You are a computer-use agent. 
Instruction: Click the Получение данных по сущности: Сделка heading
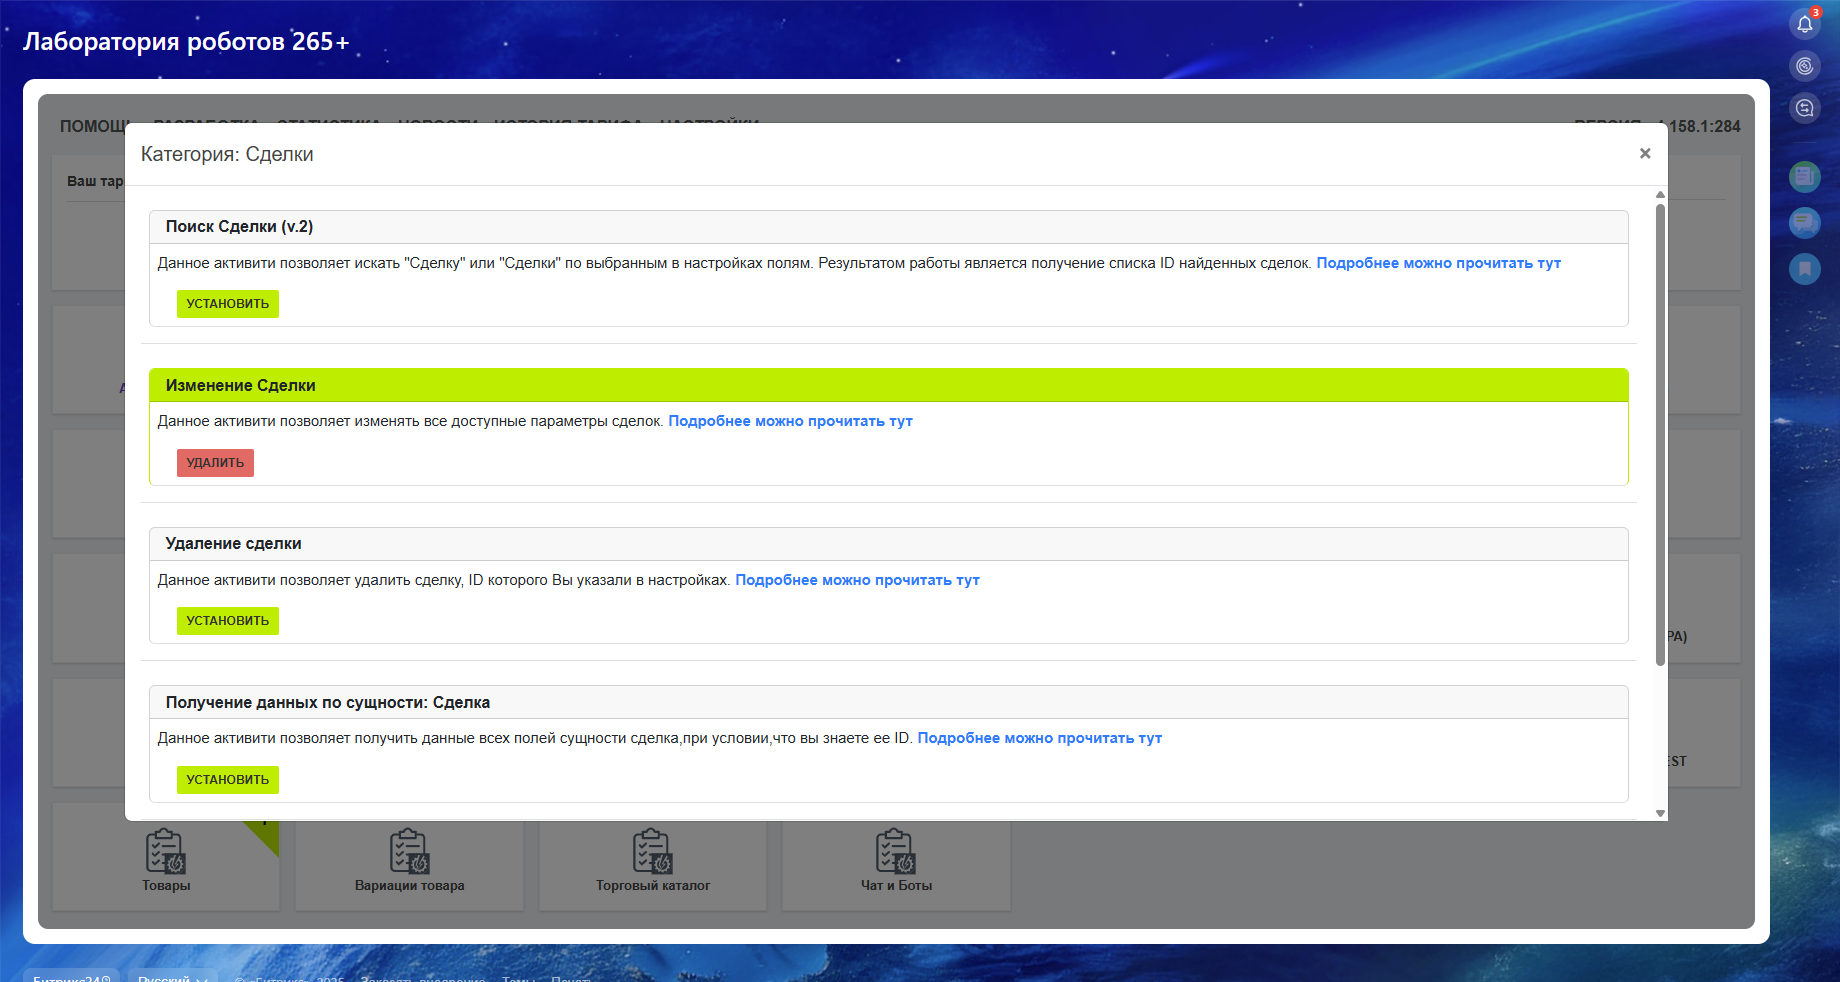[x=328, y=703]
